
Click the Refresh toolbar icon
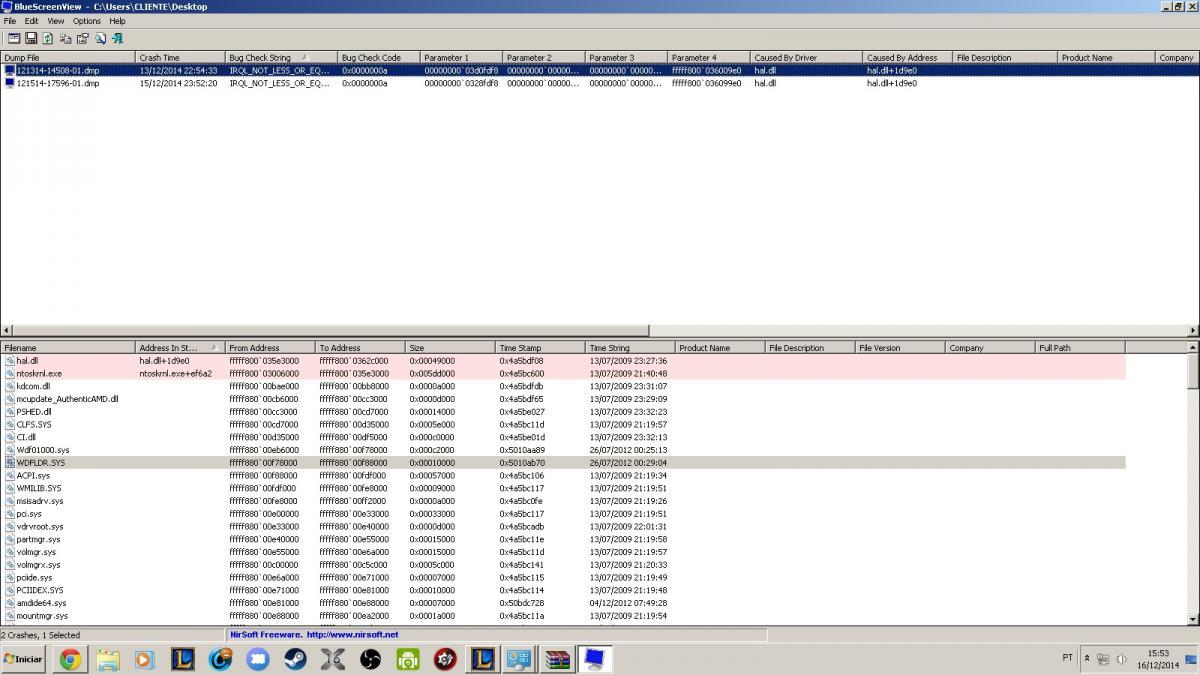[48, 38]
